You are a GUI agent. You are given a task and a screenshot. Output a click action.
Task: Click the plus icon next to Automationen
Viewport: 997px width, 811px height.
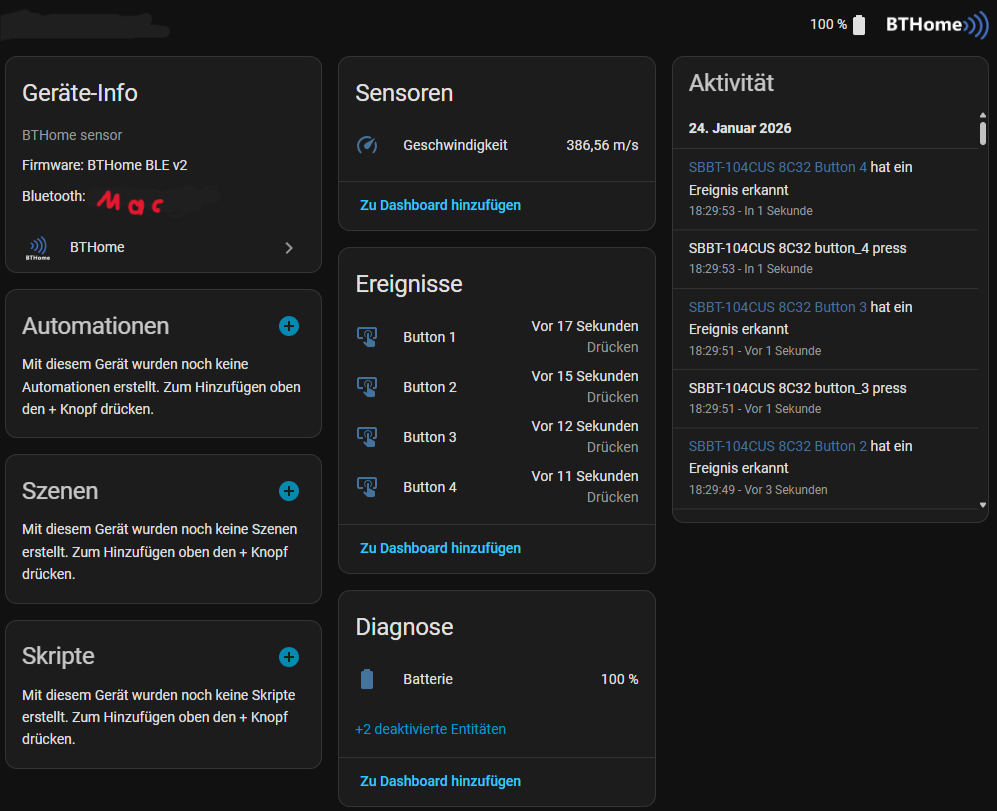(289, 326)
